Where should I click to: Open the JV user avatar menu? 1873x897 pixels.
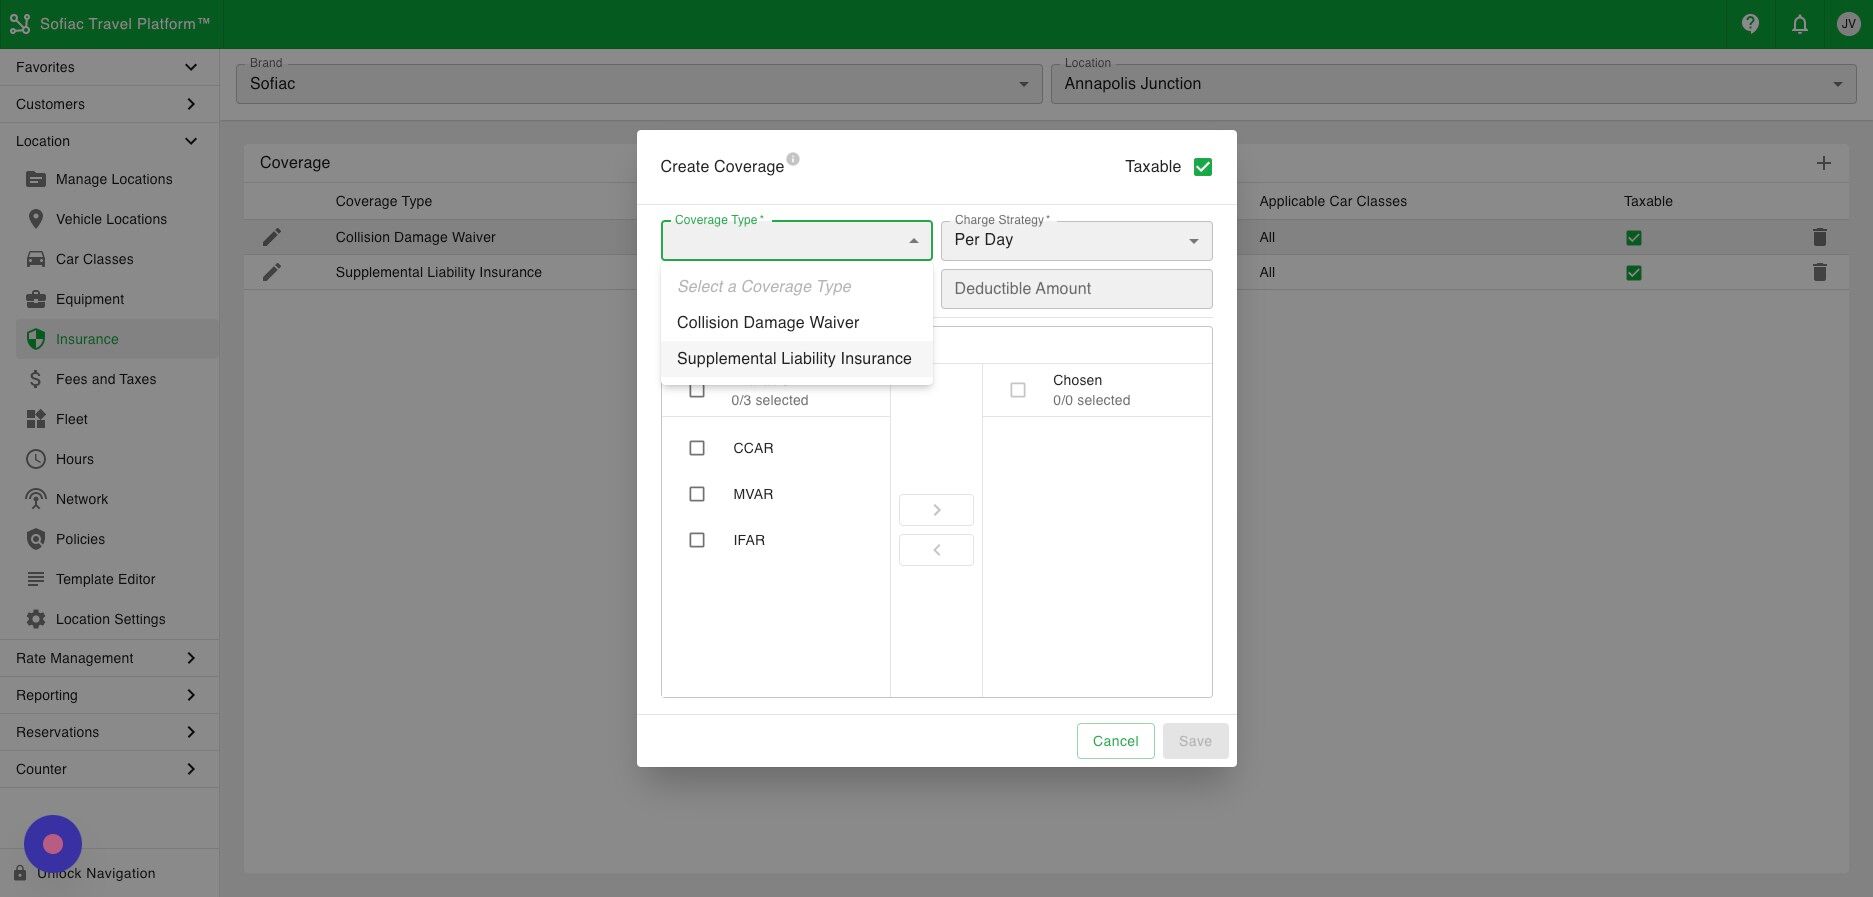(1848, 24)
